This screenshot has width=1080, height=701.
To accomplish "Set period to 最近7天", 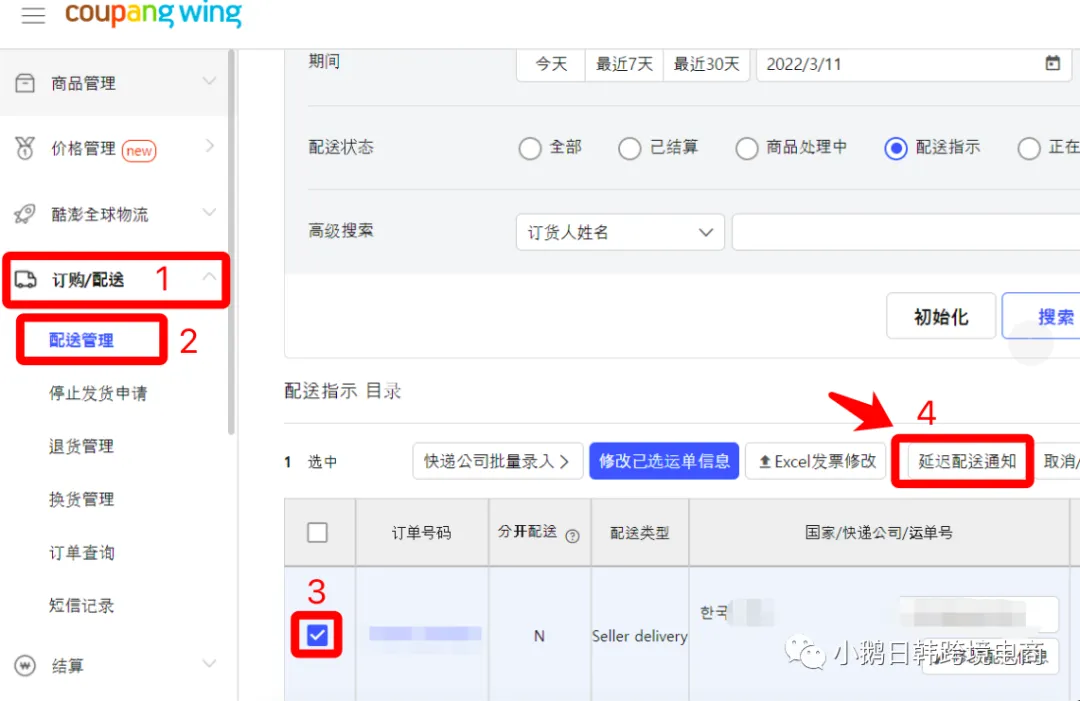I will [624, 64].
